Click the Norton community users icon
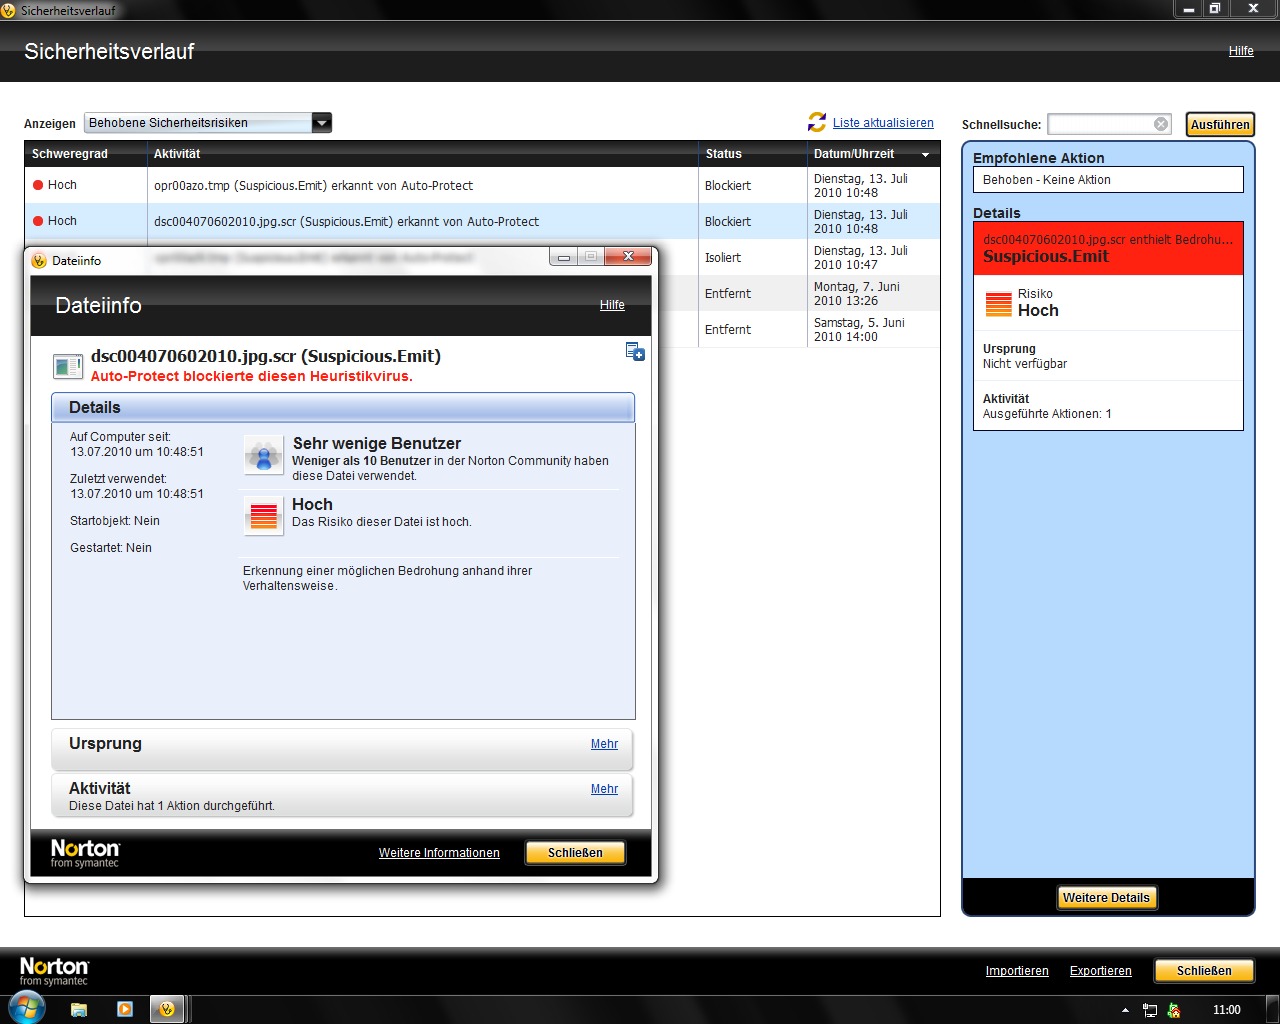 (264, 456)
